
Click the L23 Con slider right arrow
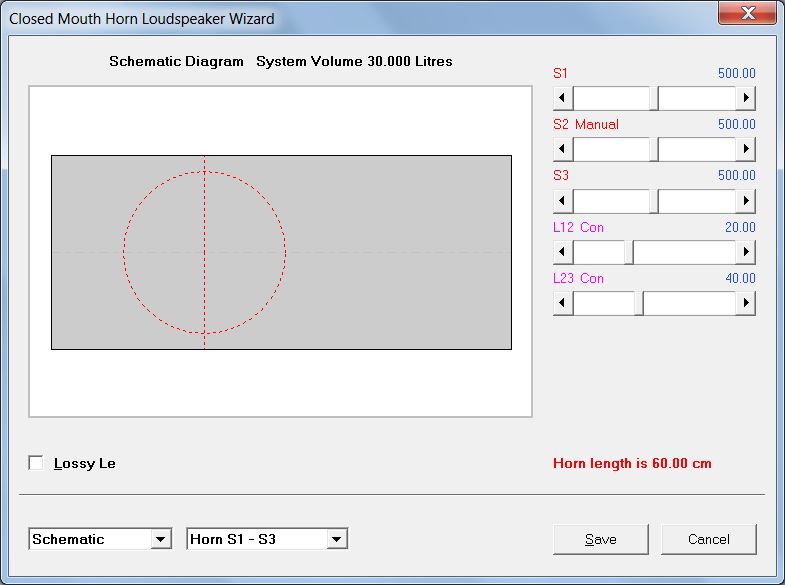(x=745, y=303)
